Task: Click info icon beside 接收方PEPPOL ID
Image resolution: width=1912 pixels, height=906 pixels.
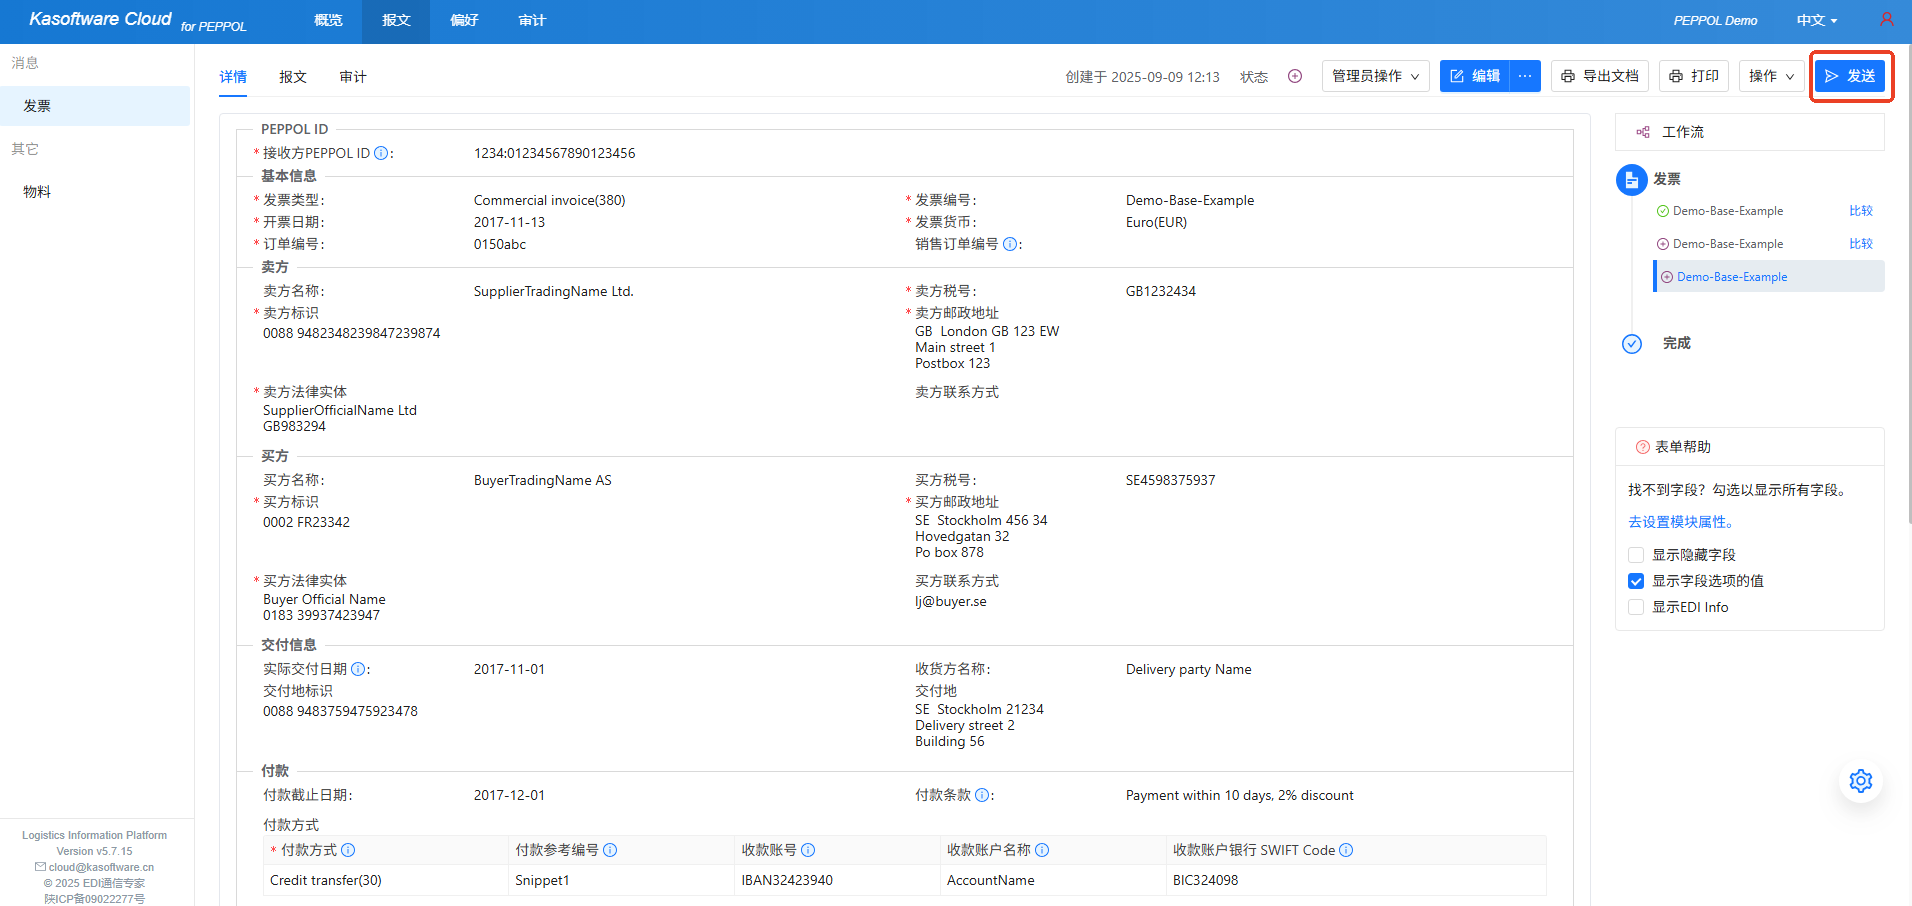Action: pos(381,153)
